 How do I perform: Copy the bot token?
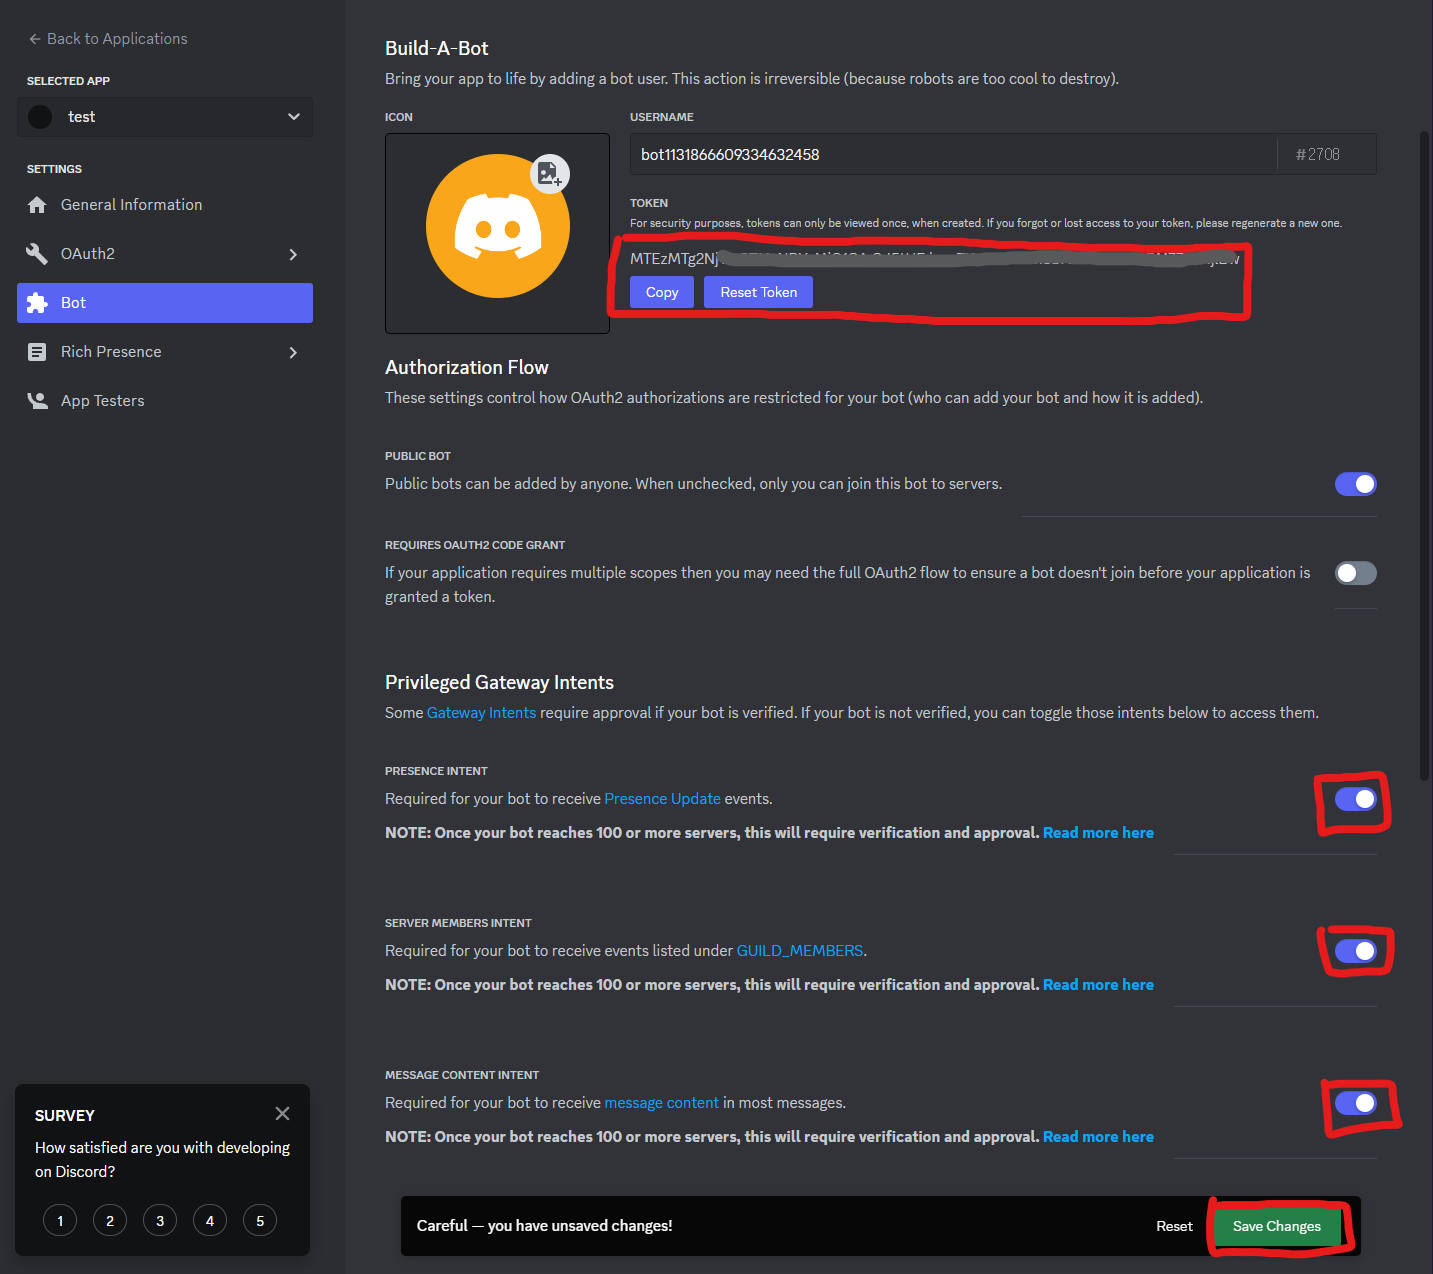click(x=662, y=292)
